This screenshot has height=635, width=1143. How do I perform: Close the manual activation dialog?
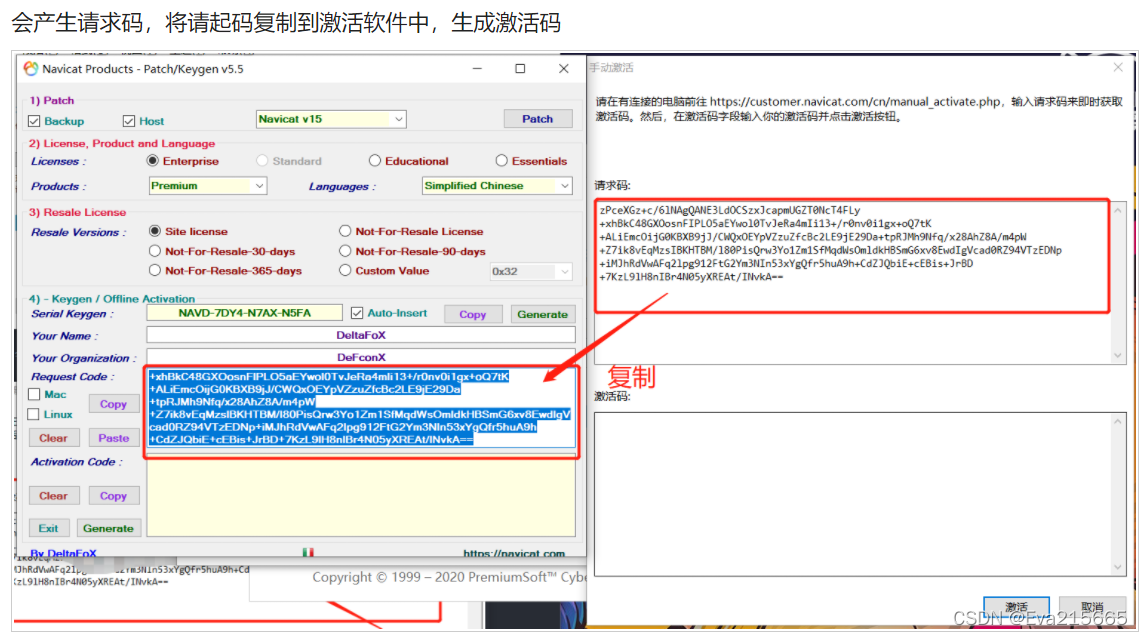pyautogui.click(x=1118, y=68)
